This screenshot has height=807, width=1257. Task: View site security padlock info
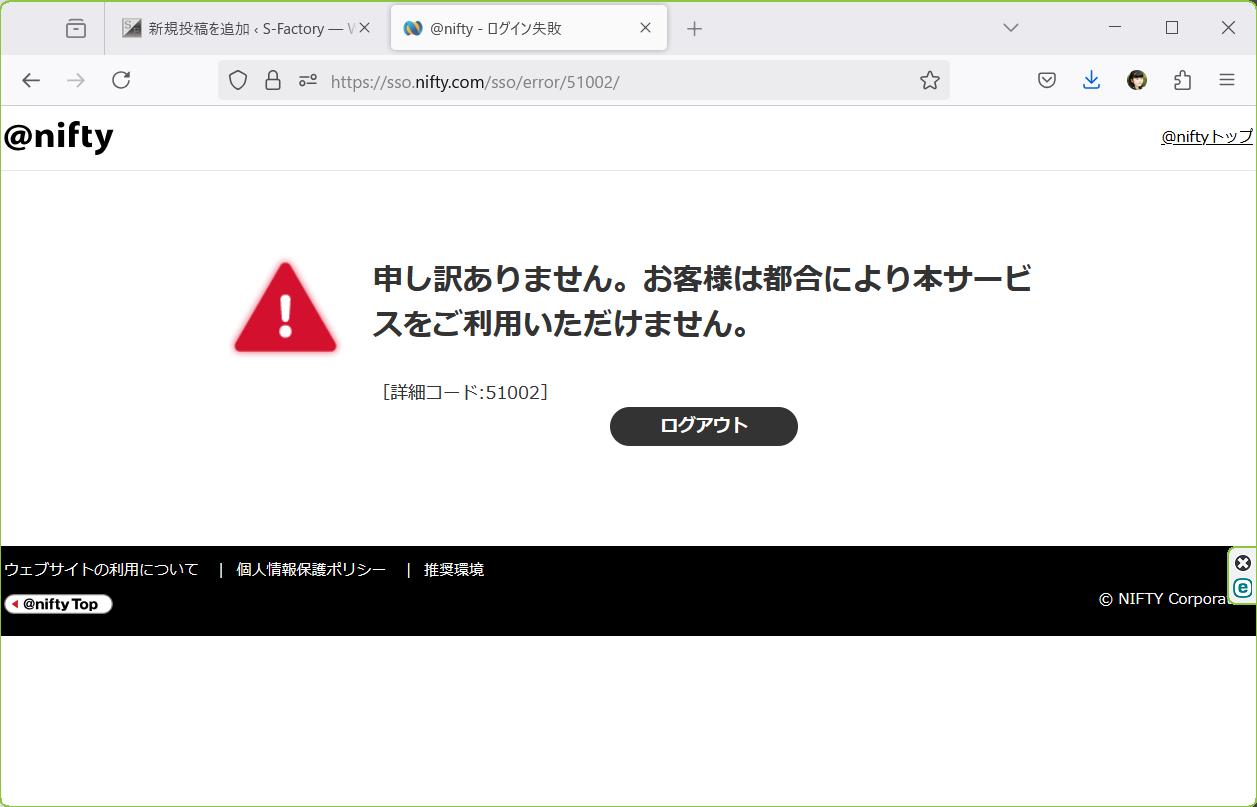coord(272,81)
